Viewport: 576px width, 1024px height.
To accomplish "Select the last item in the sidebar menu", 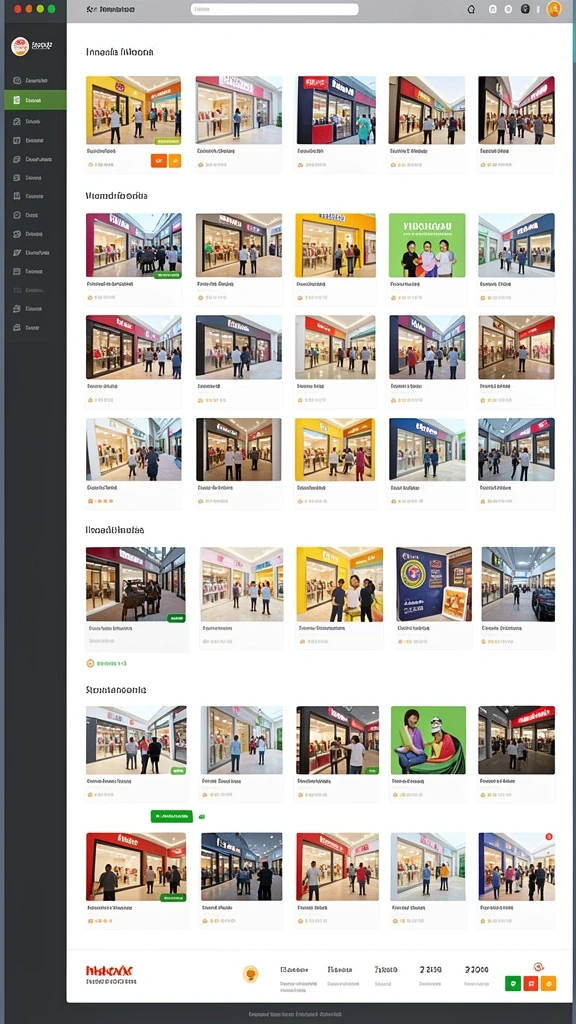I will click(35, 327).
